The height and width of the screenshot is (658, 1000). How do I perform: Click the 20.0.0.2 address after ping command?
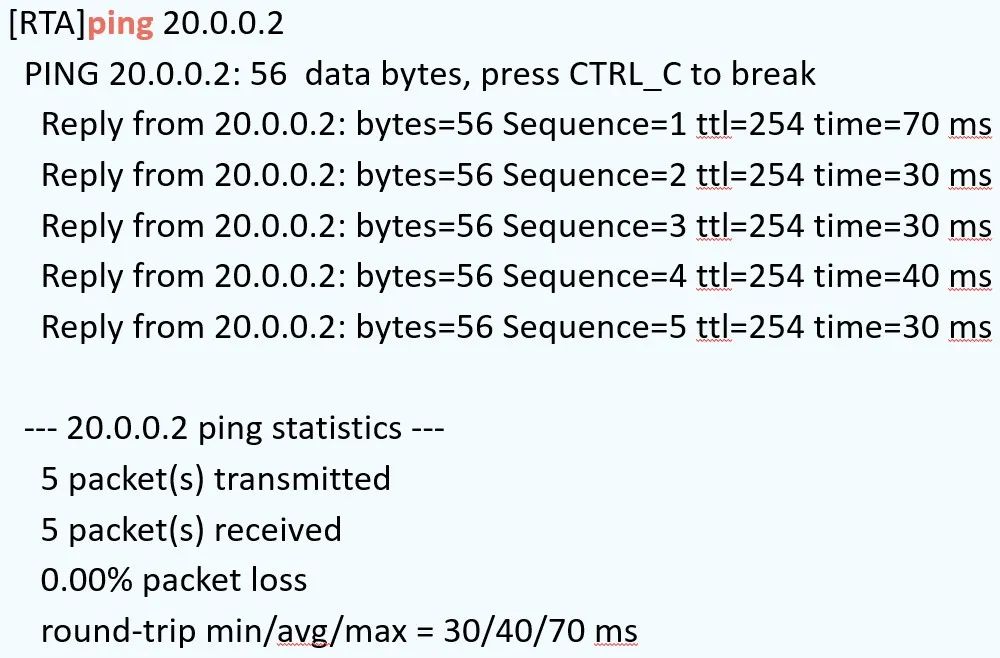223,24
